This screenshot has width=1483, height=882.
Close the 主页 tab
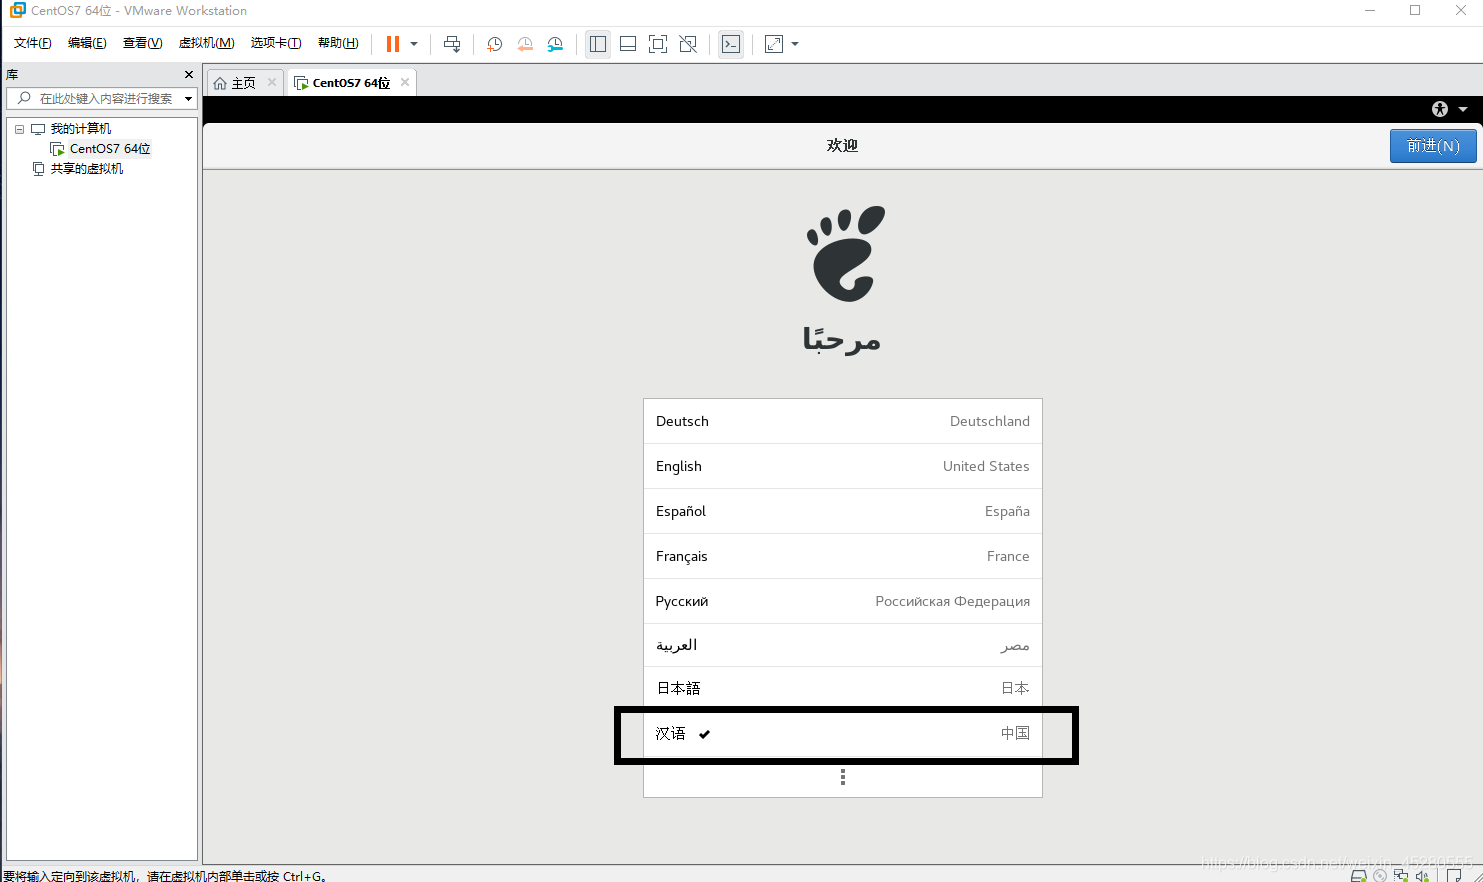272,82
